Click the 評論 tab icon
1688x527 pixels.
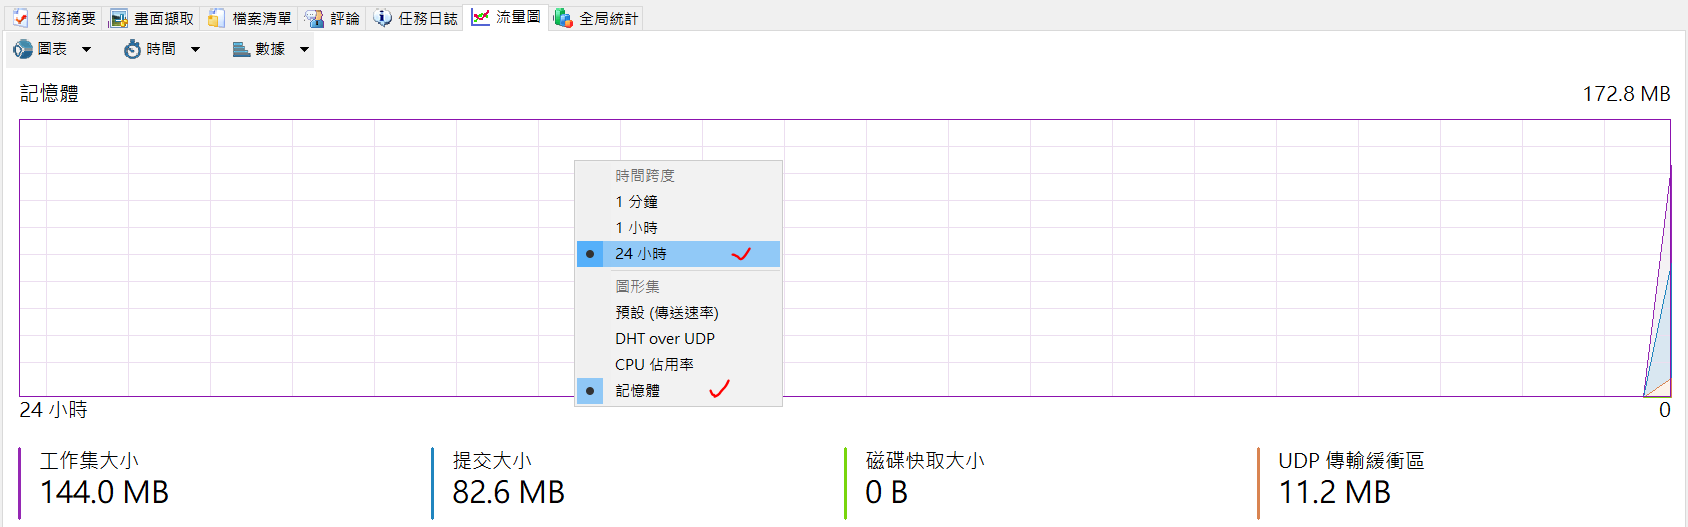[x=314, y=18]
